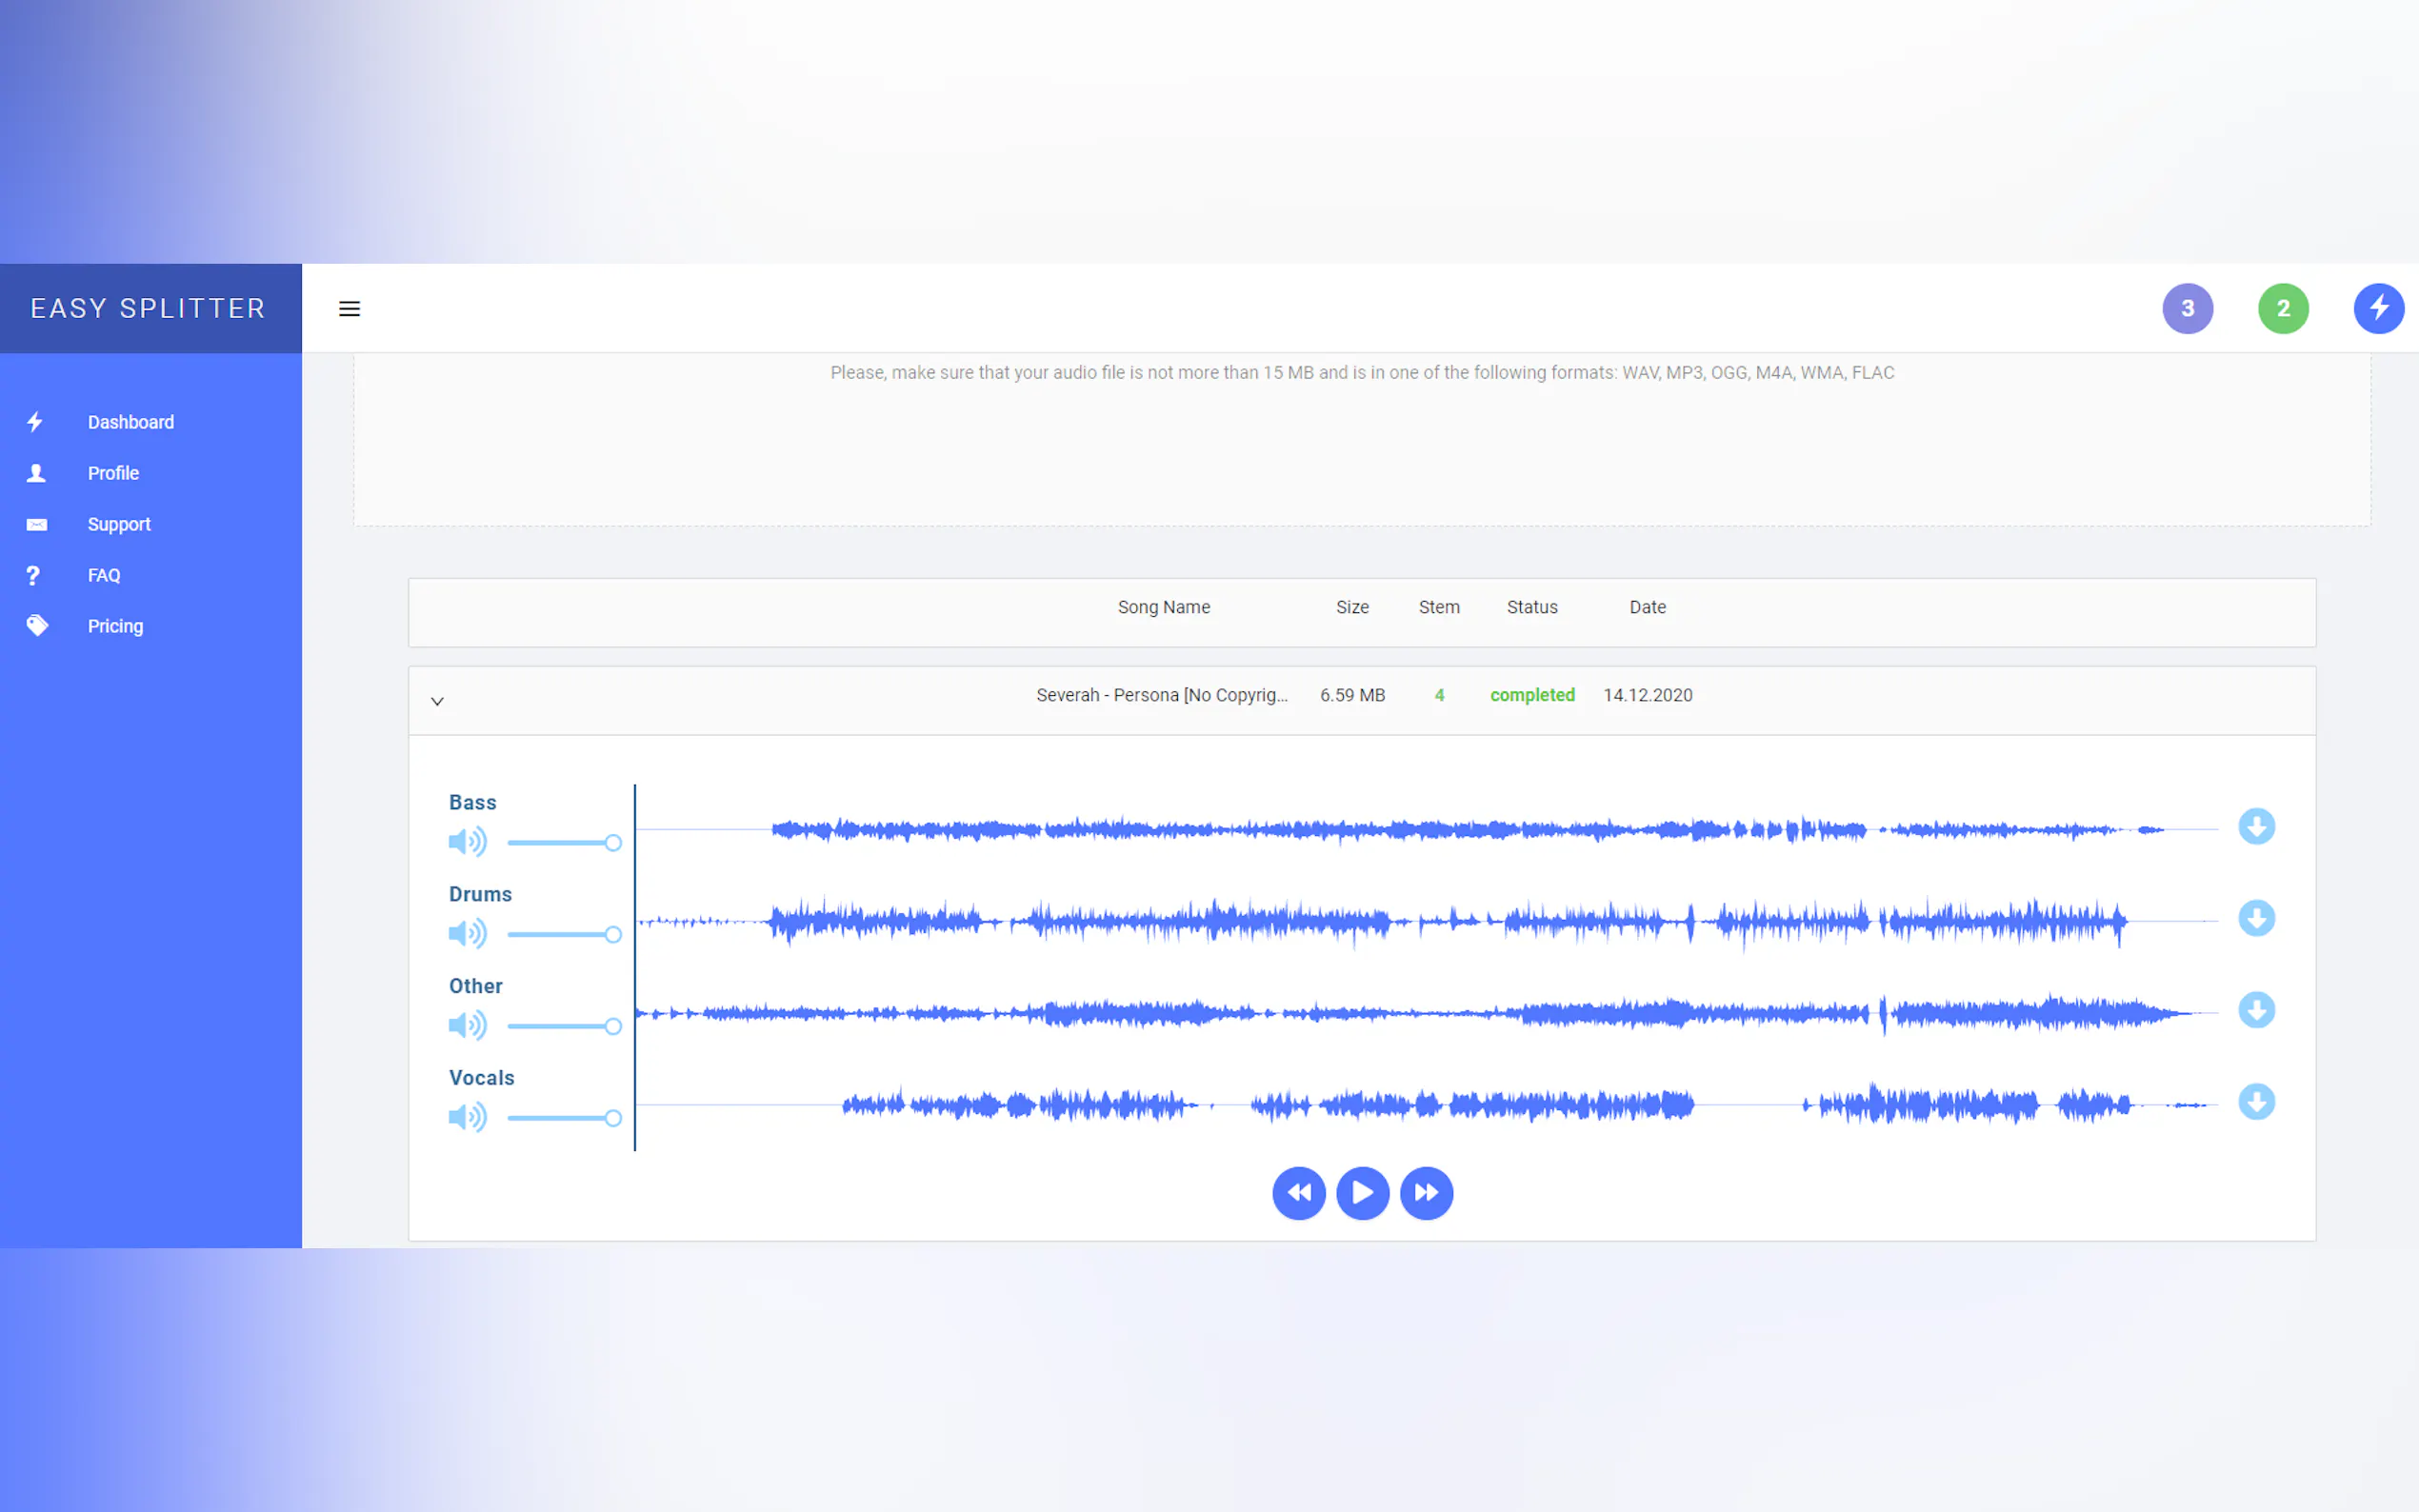Mute the Bass track speaker
The width and height of the screenshot is (2419, 1512).
pyautogui.click(x=467, y=842)
